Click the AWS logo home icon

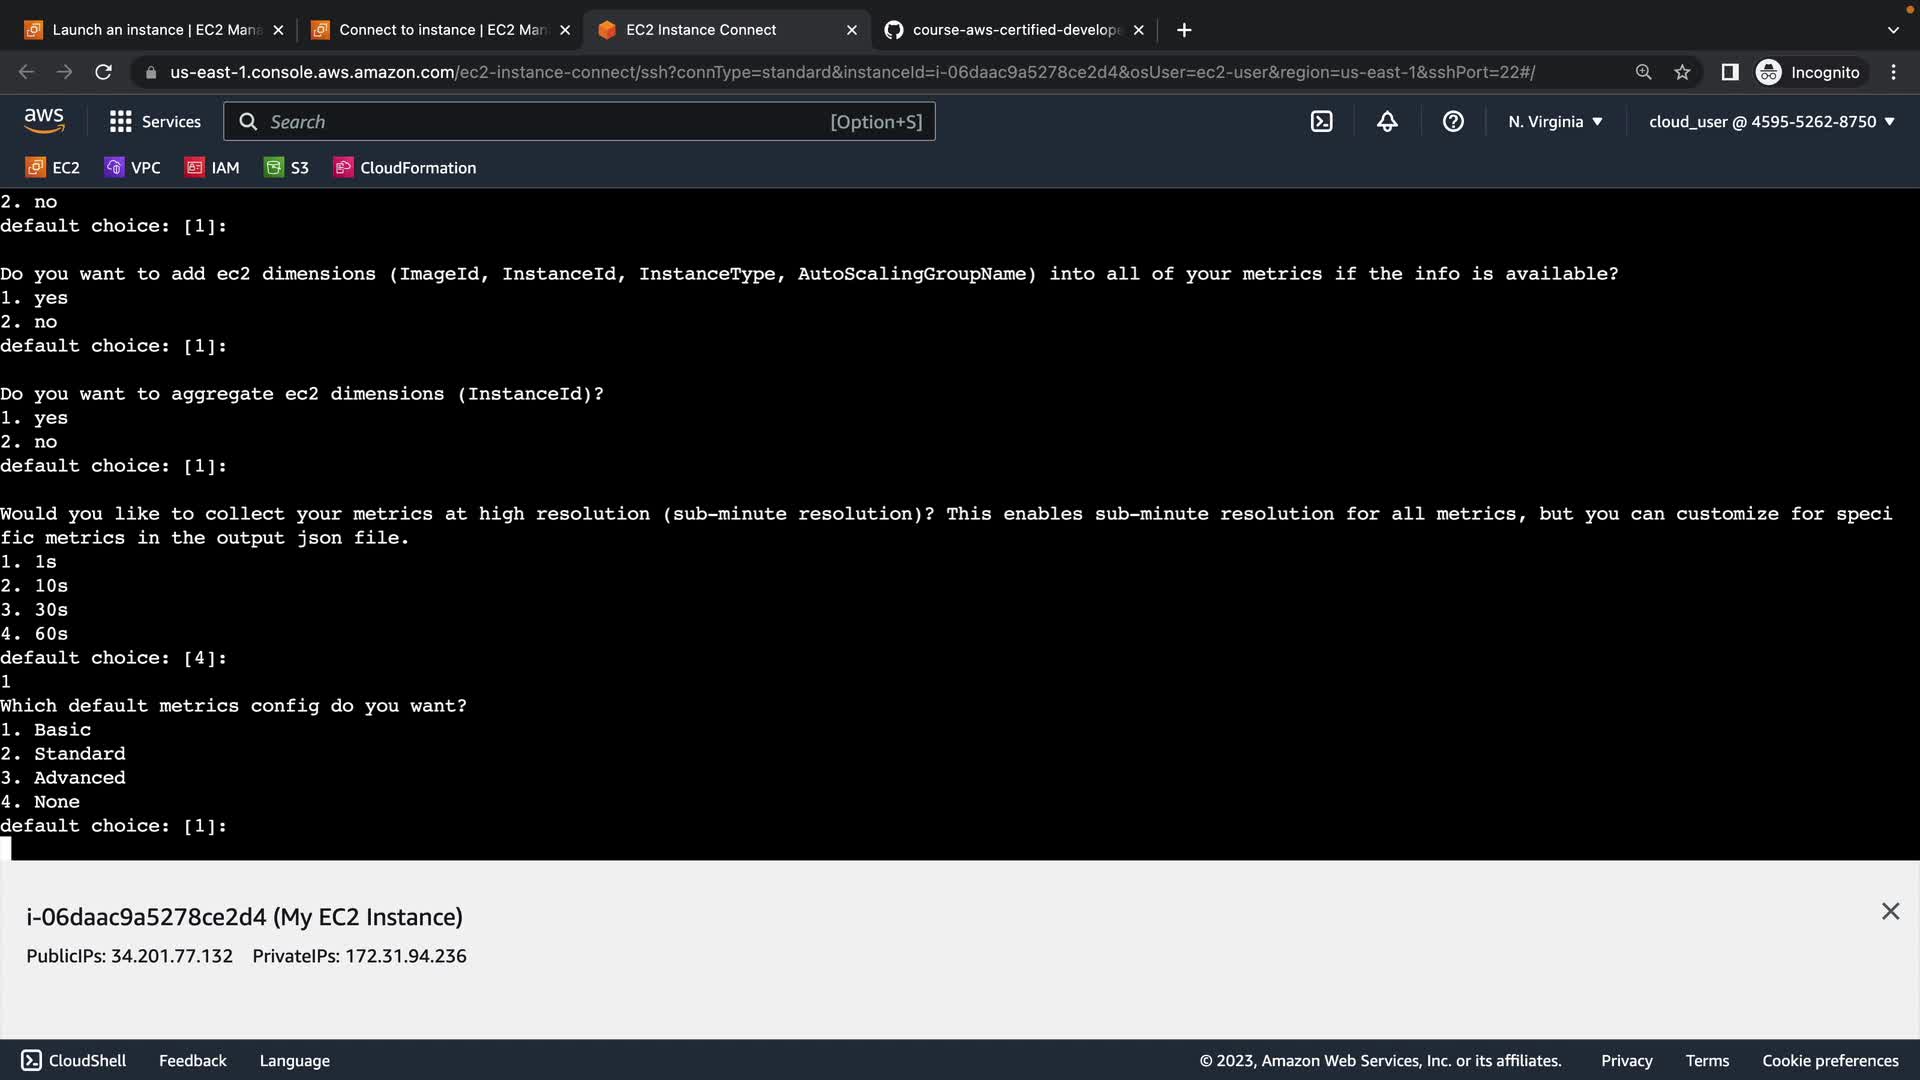[x=44, y=121]
